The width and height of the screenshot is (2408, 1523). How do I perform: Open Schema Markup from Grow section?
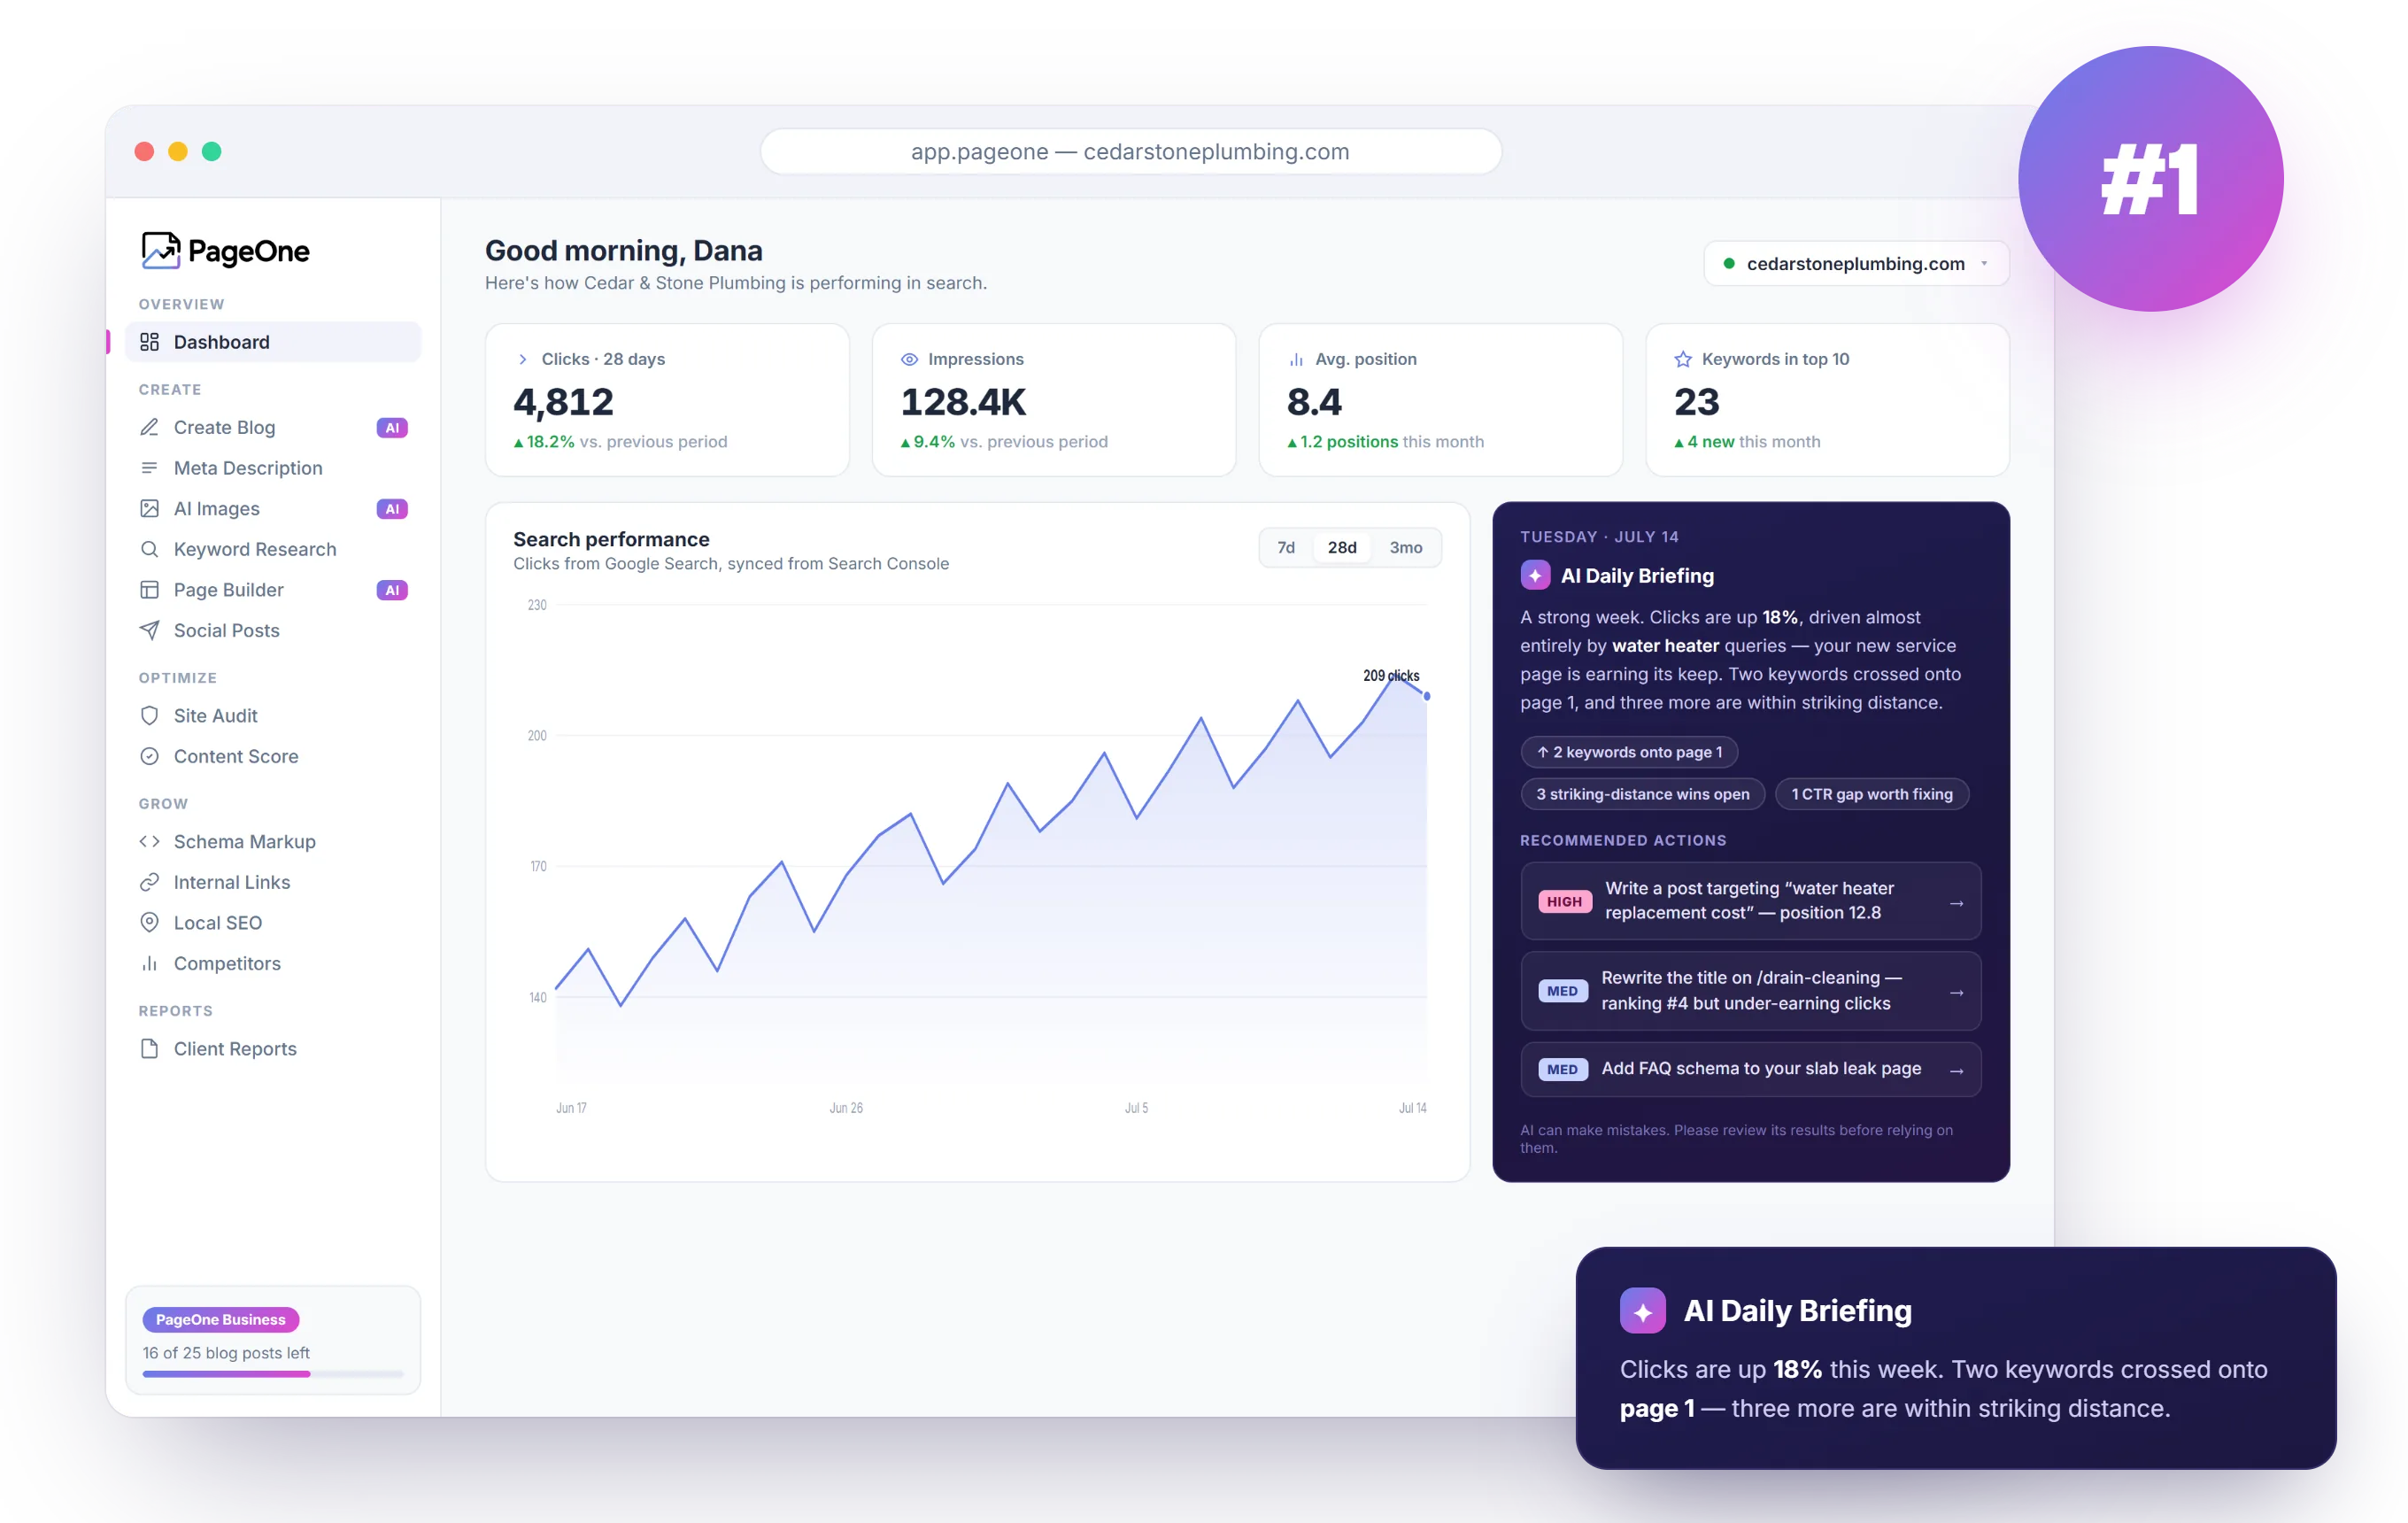(x=273, y=841)
